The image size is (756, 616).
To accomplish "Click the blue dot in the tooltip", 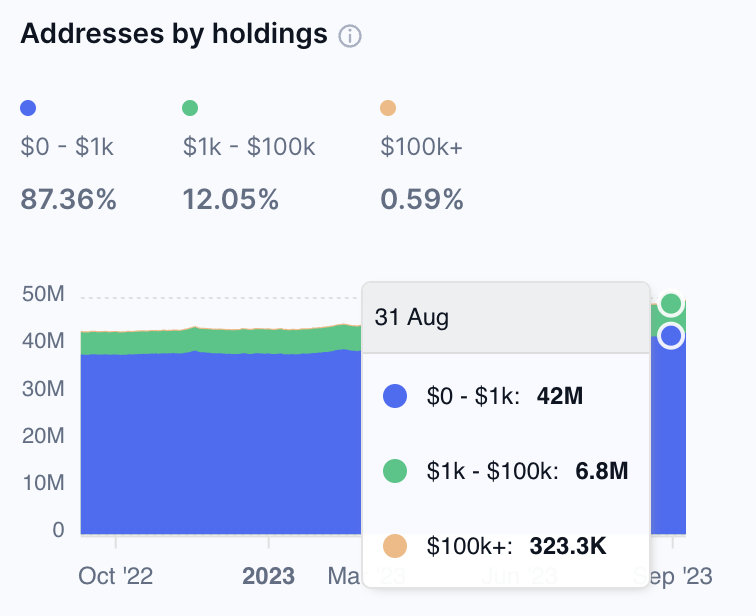I will (x=396, y=397).
